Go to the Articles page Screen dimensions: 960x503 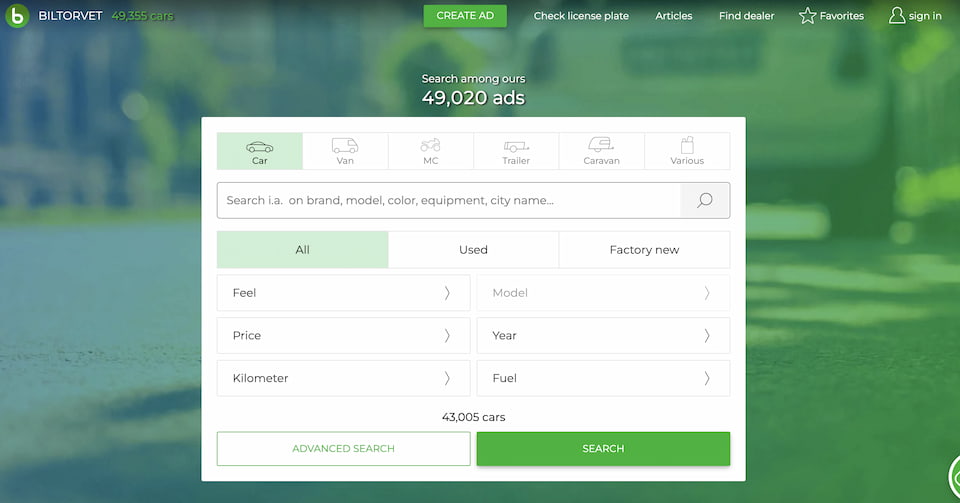[x=674, y=16]
